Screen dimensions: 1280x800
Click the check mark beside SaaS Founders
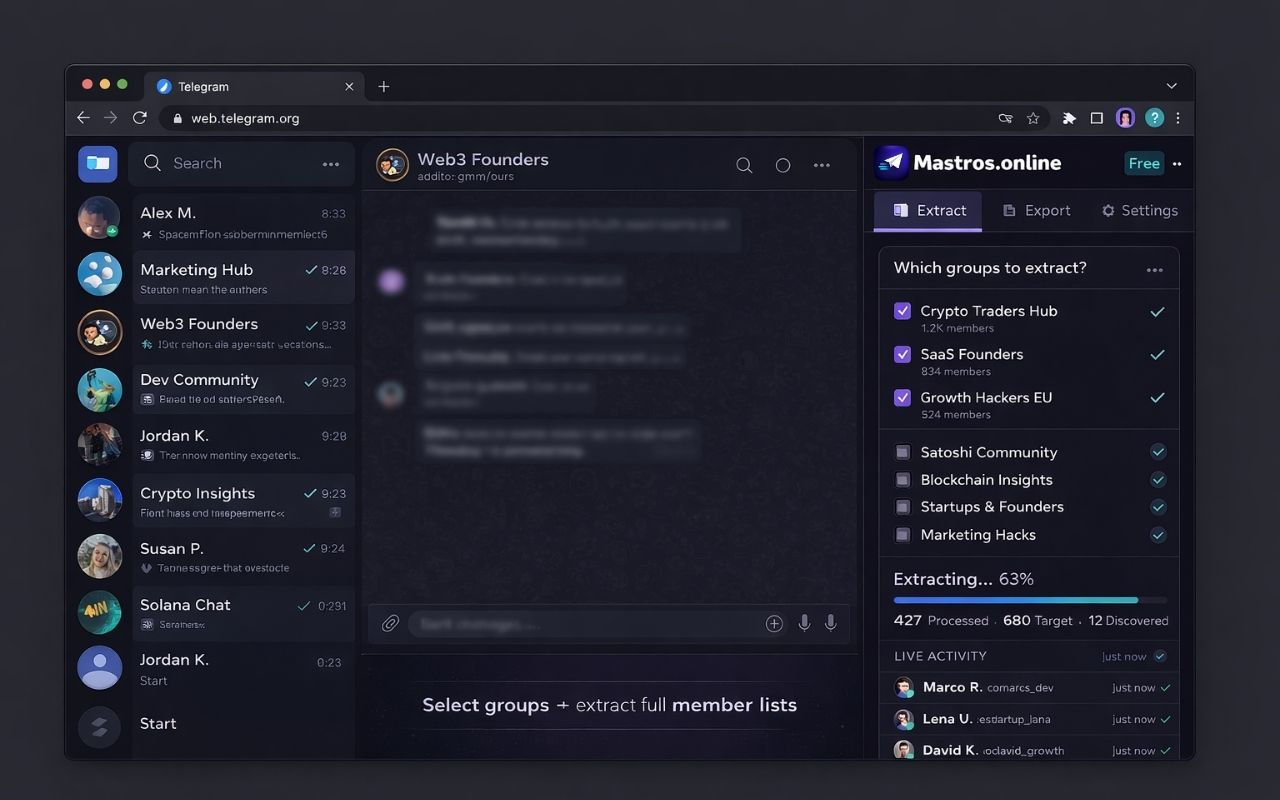point(1157,355)
